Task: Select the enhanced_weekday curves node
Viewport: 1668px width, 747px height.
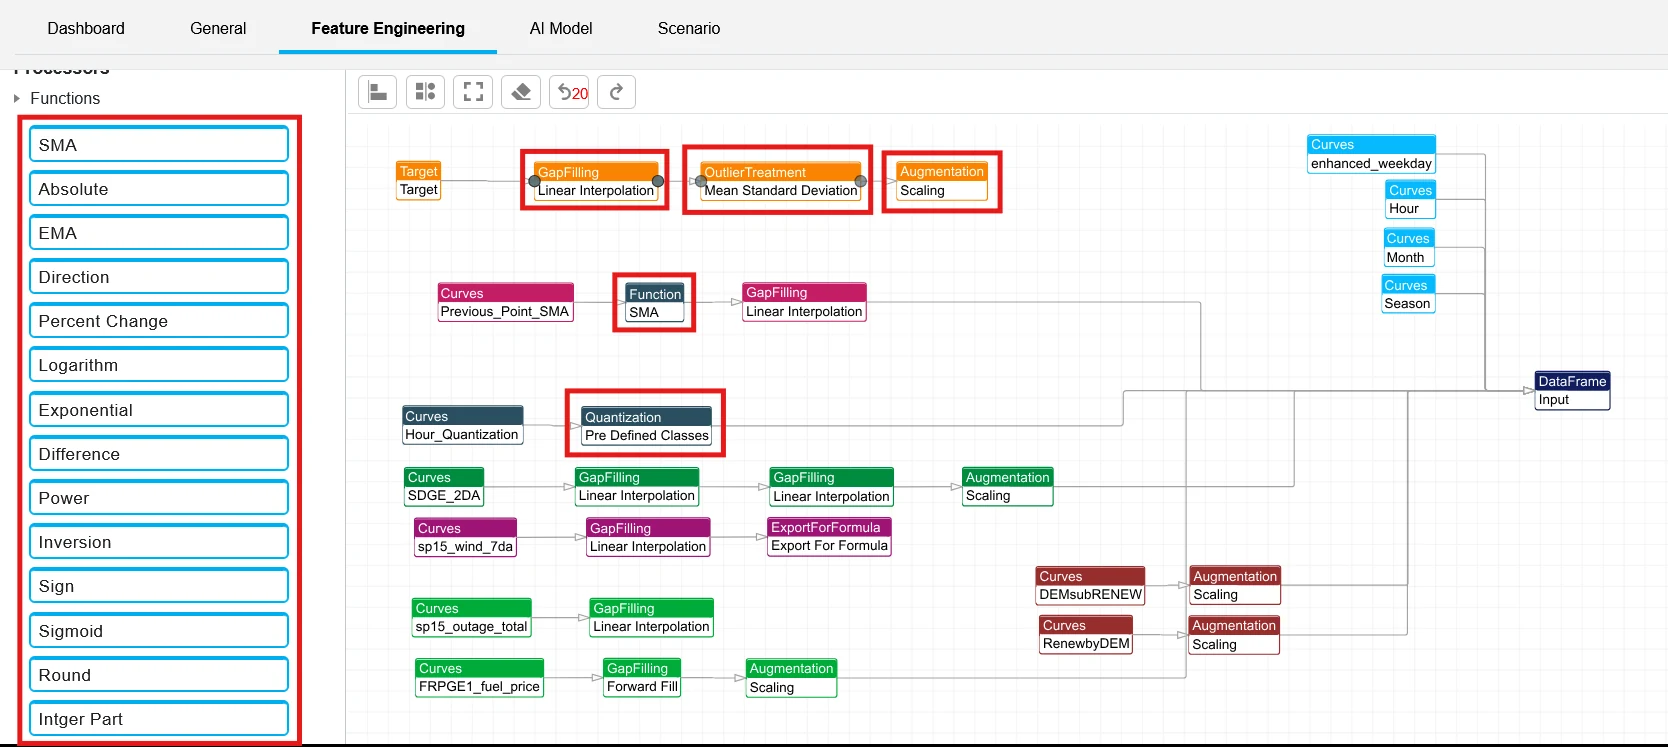Action: click(x=1372, y=154)
